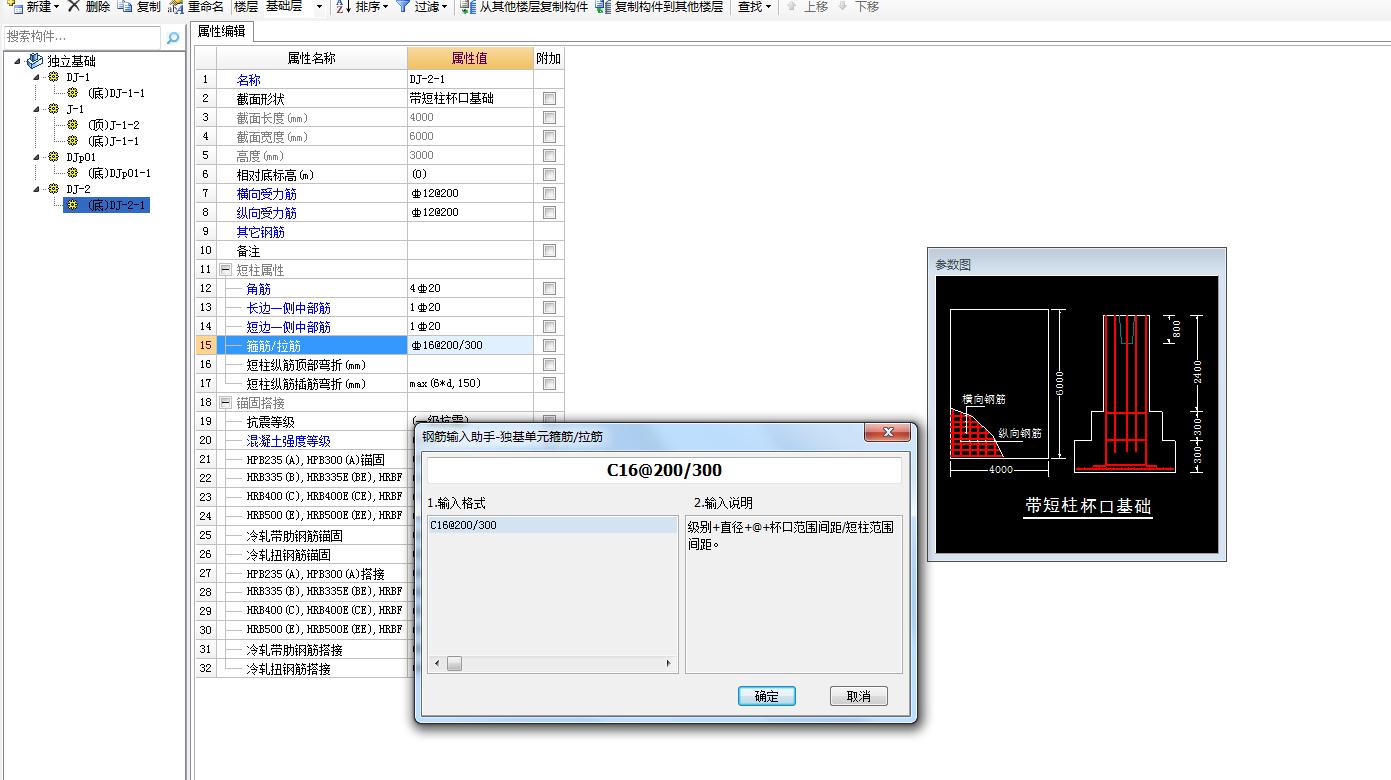Tick the 附加 checkbox for 横向受力筋
Screen dimensions: 1391x780
pos(549,194)
